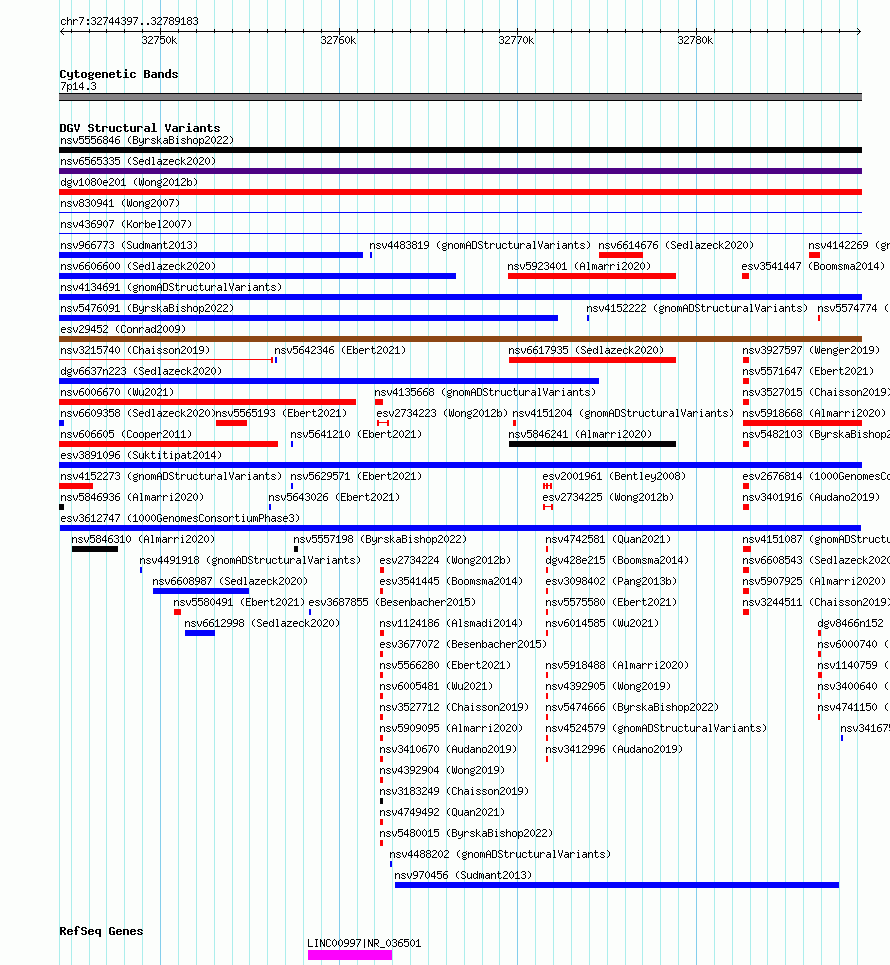
Task: Open nsv5918488 (Almarri2020) label
Action: point(617,665)
